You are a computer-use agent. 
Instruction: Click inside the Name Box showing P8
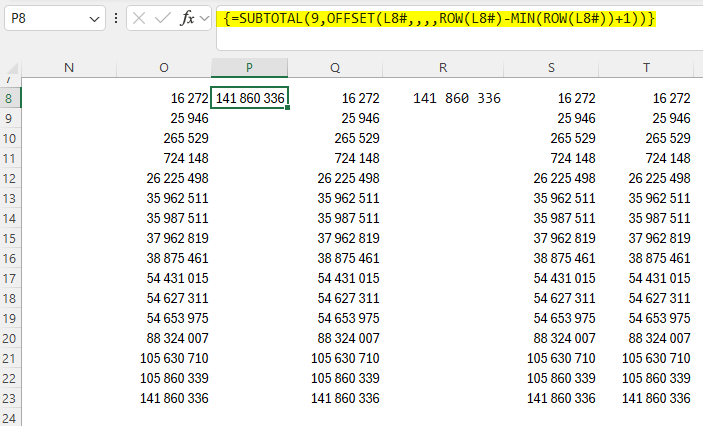45,19
